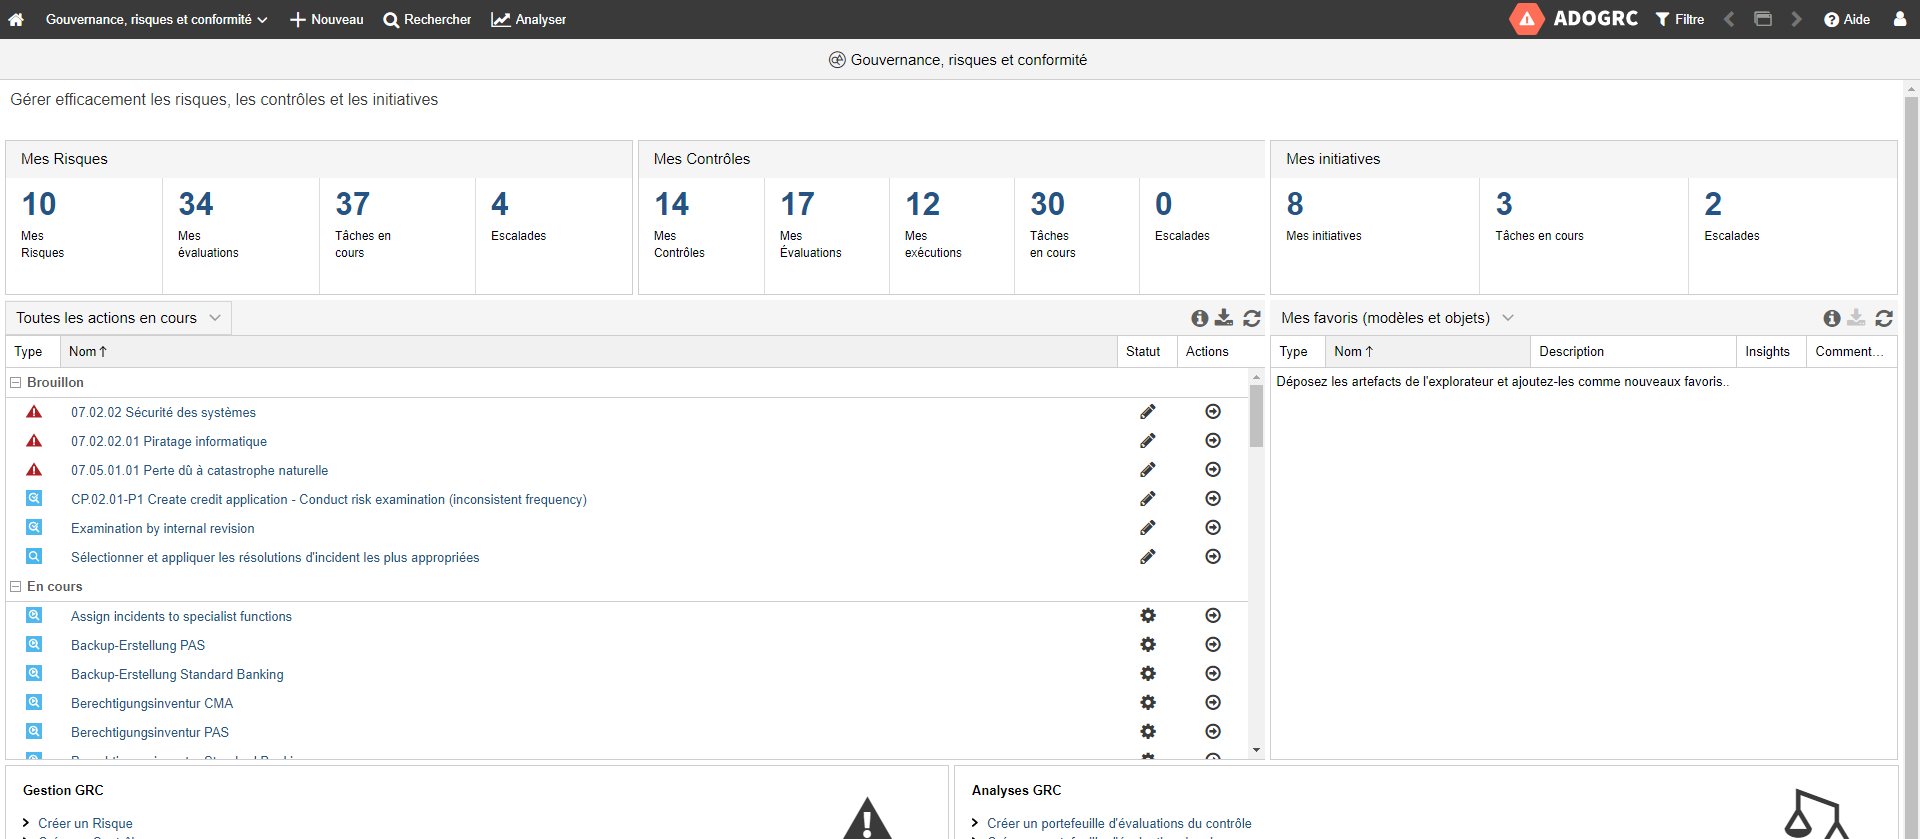Refresh the Mes favoris panel
Screen dimensions: 1920x839
point(1884,318)
